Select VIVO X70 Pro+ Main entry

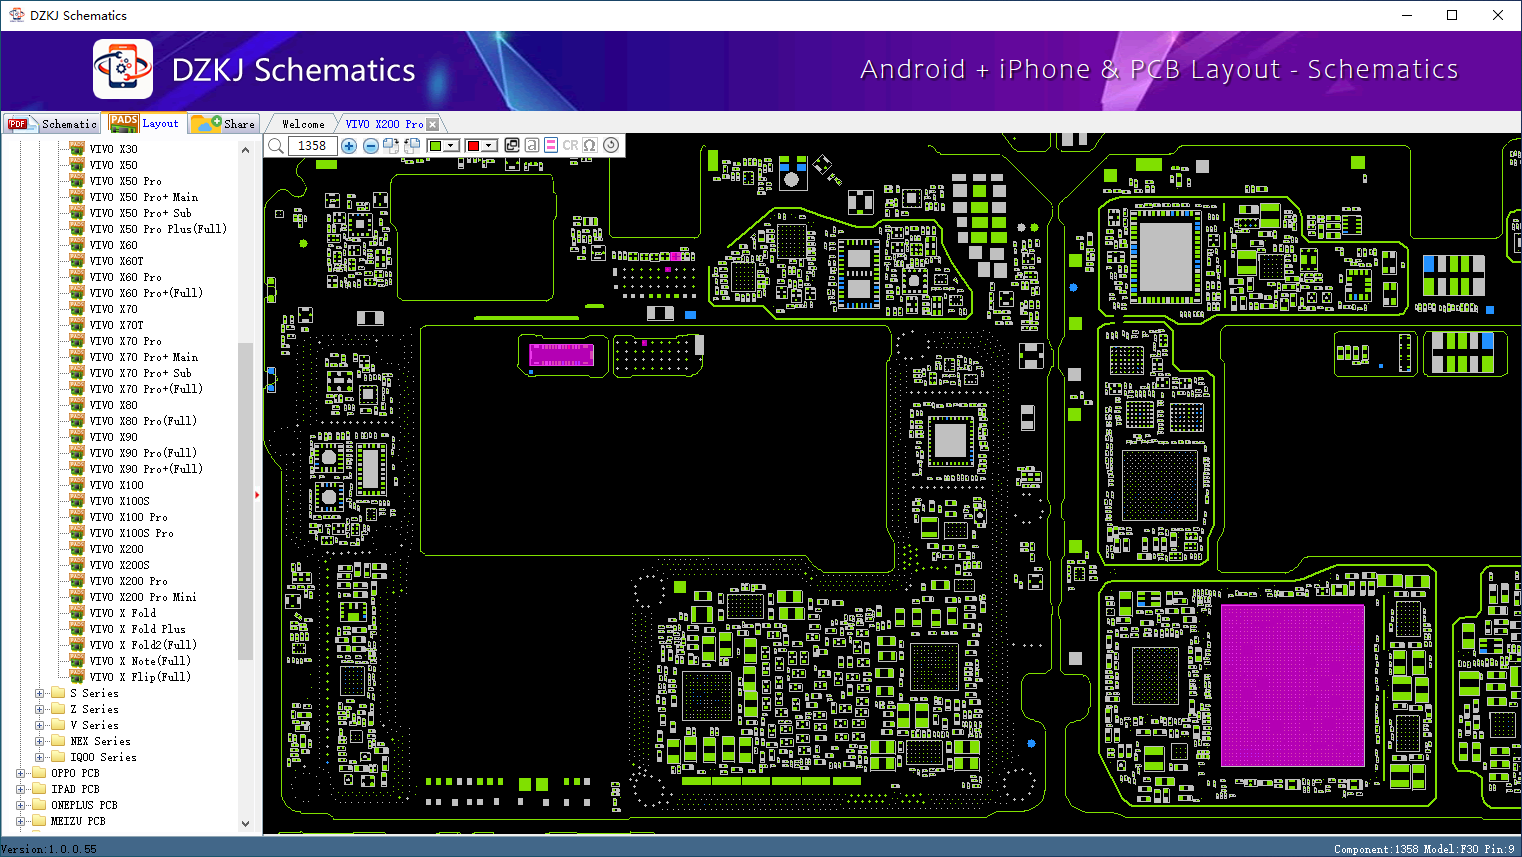click(x=144, y=357)
